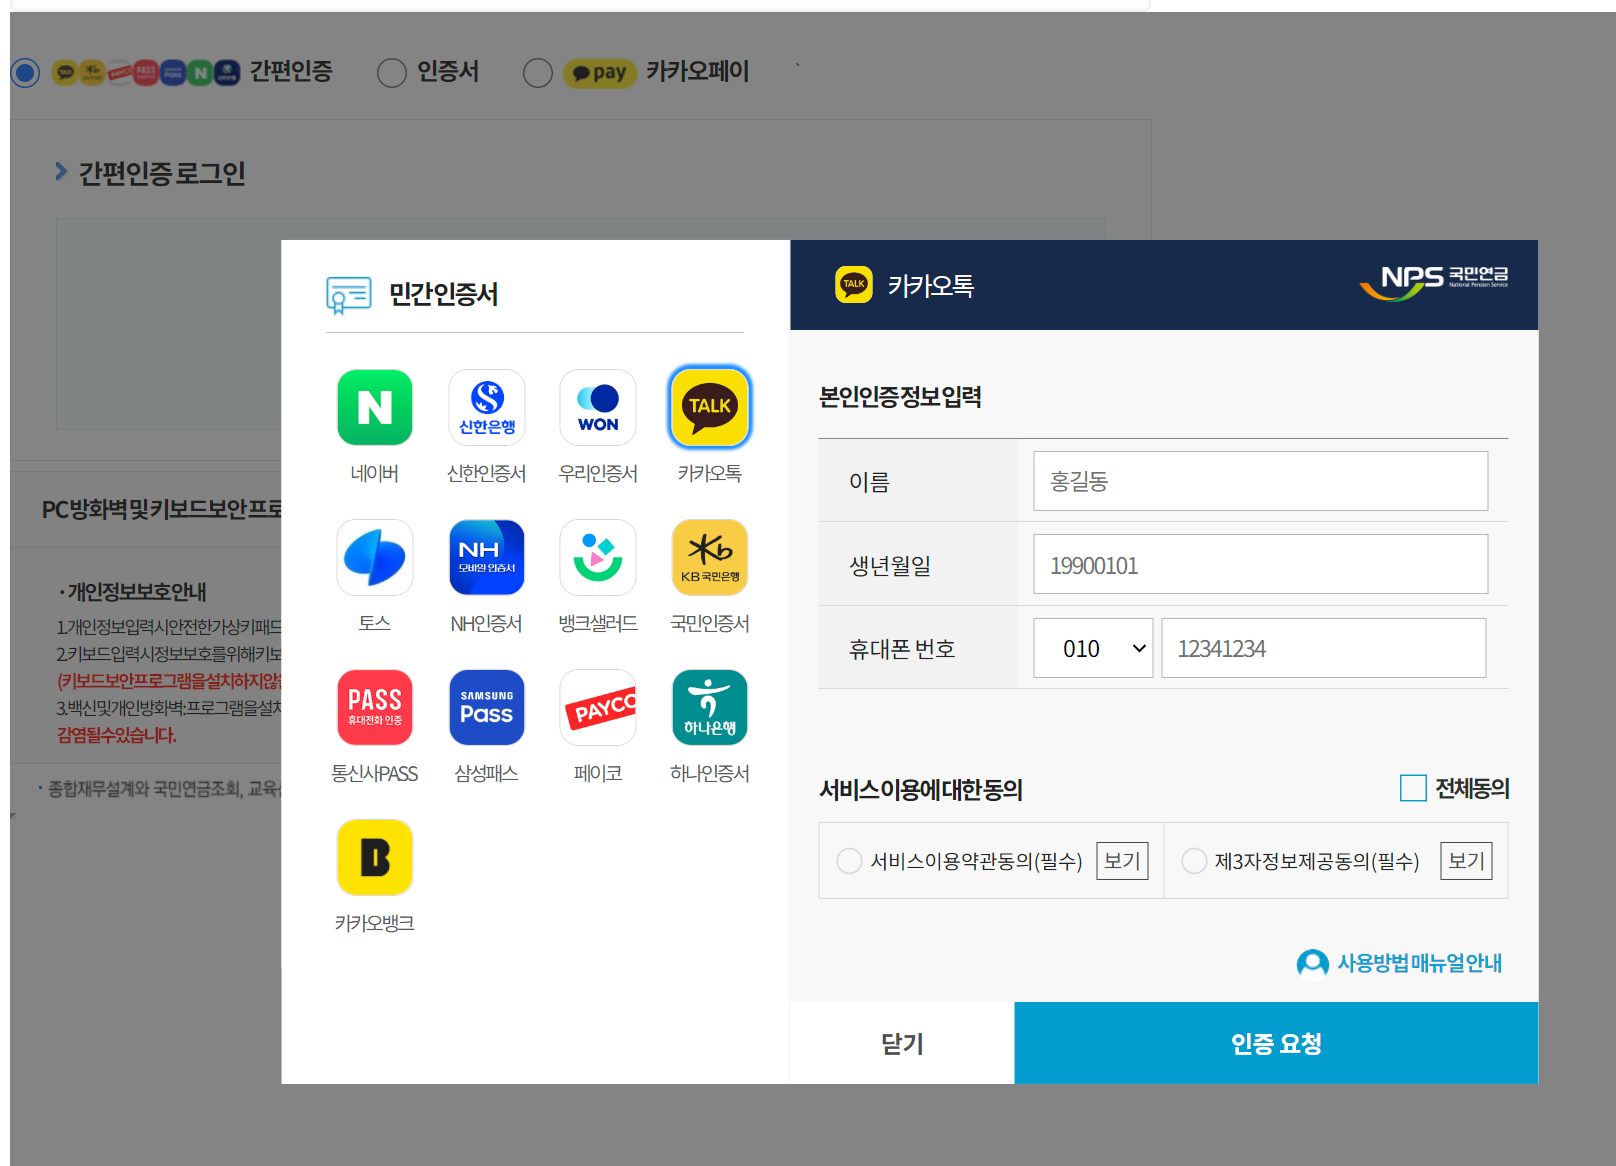1616x1166 pixels.
Task: Agree to 제3자정보제공동의(필수) radio
Action: coord(1194,861)
